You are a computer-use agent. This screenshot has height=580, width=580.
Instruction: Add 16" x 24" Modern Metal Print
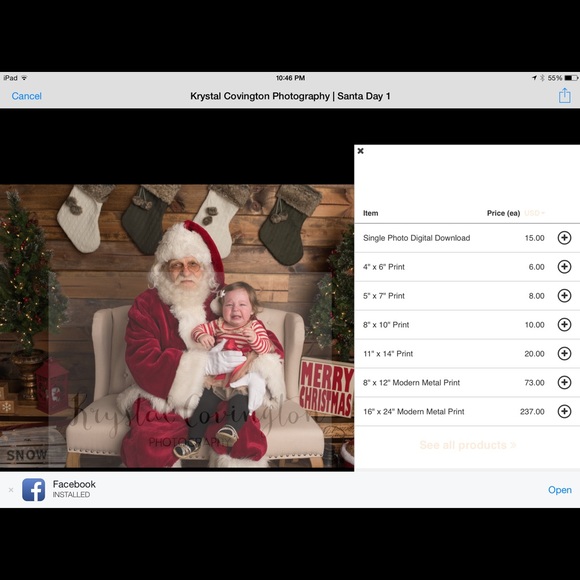(564, 411)
